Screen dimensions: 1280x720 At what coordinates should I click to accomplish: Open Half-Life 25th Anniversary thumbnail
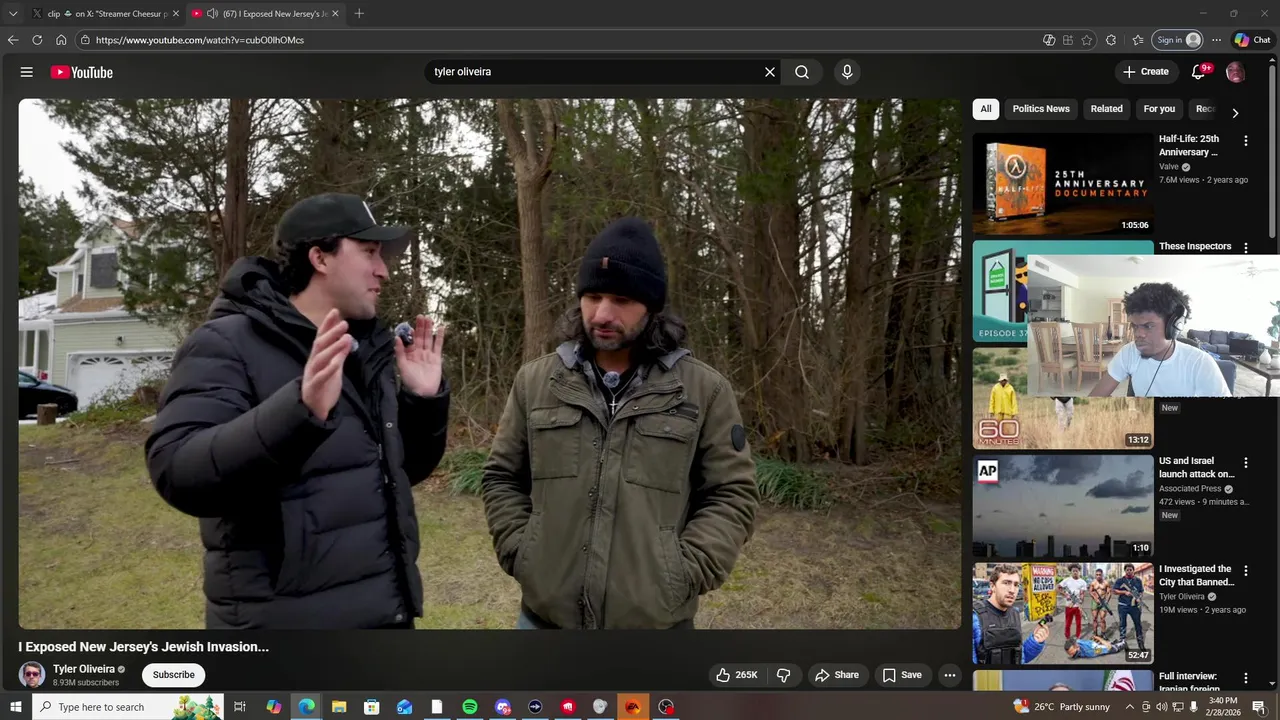[x=1063, y=184]
